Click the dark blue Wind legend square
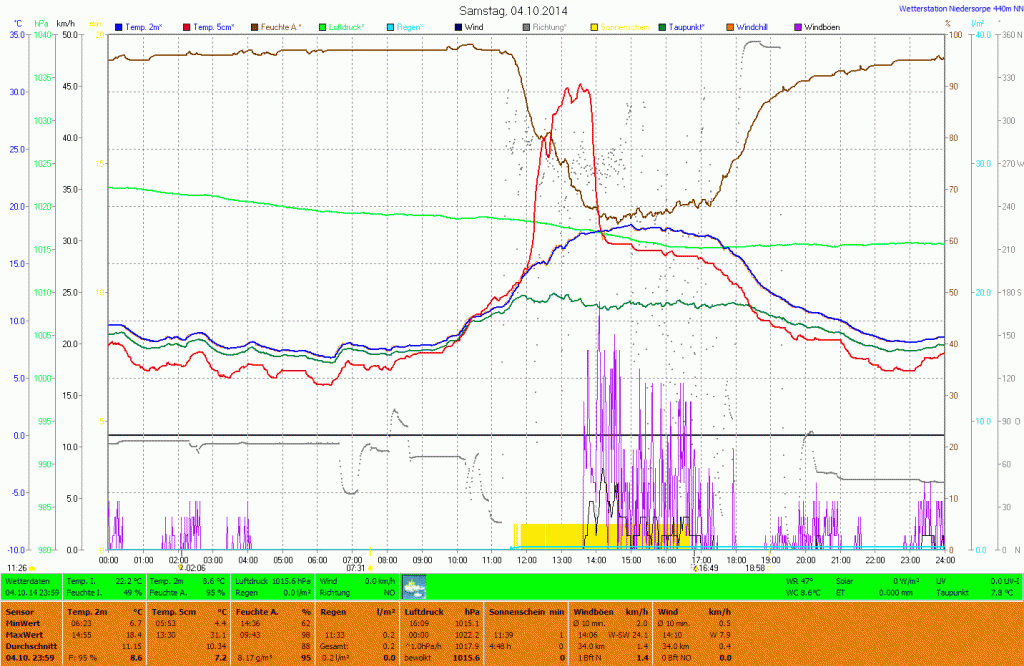Viewport: 1024px width, 666px height. point(458,26)
